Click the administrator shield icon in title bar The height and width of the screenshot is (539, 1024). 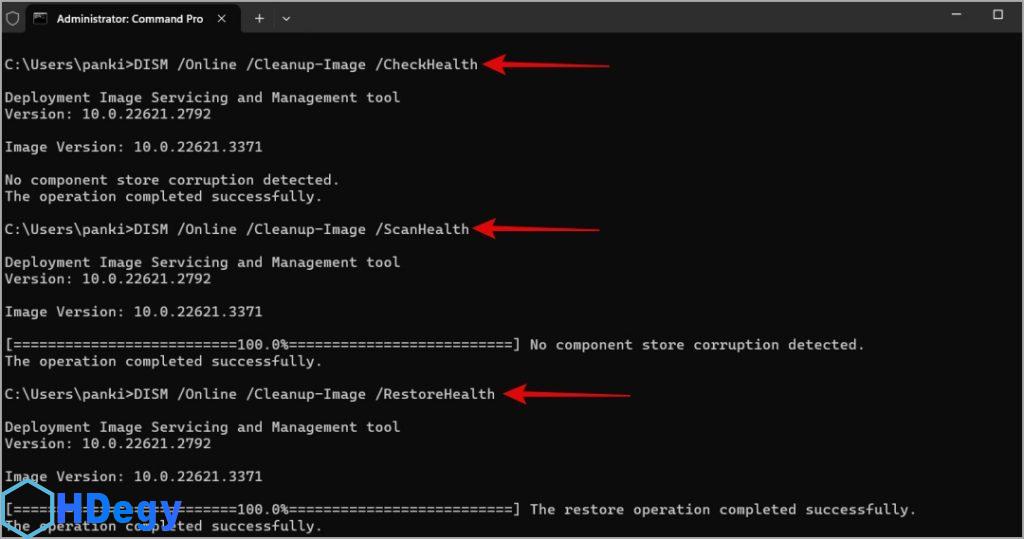tap(13, 18)
